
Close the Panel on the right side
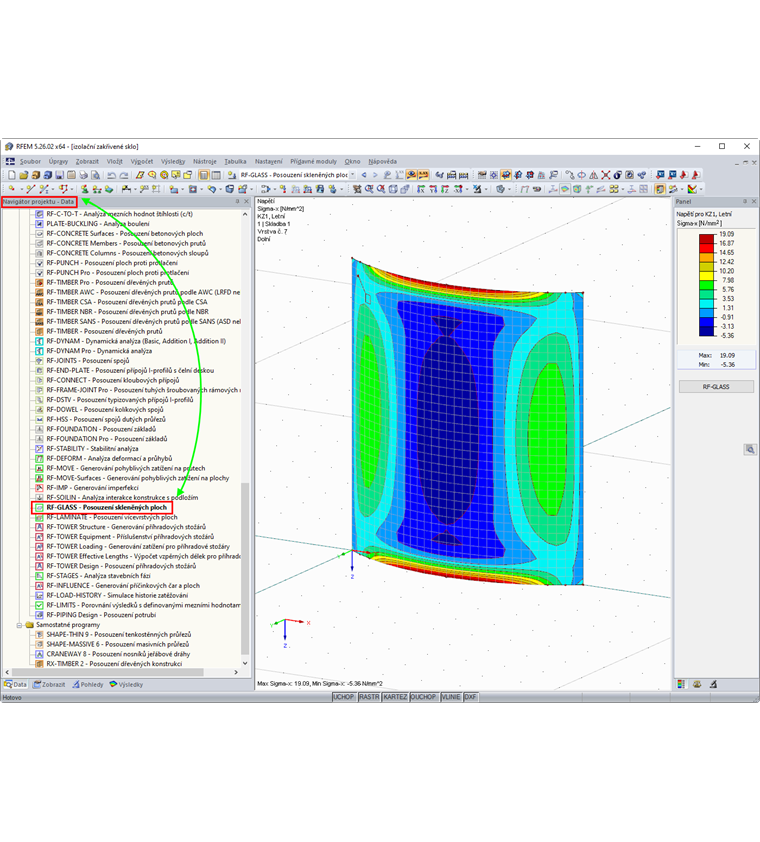754,201
